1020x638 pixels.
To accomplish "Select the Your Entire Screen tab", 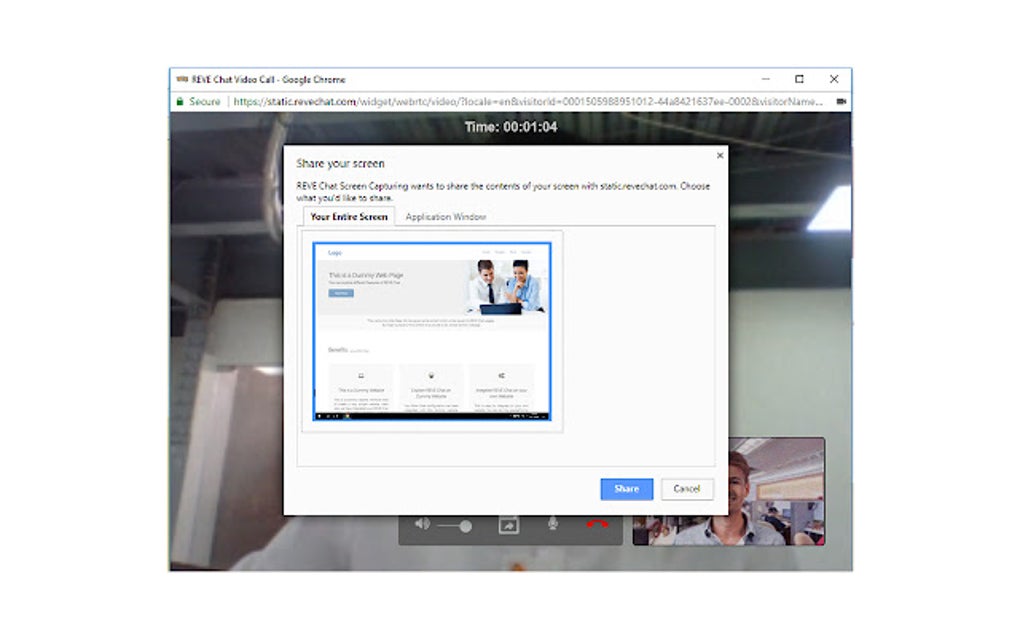I will point(347,216).
